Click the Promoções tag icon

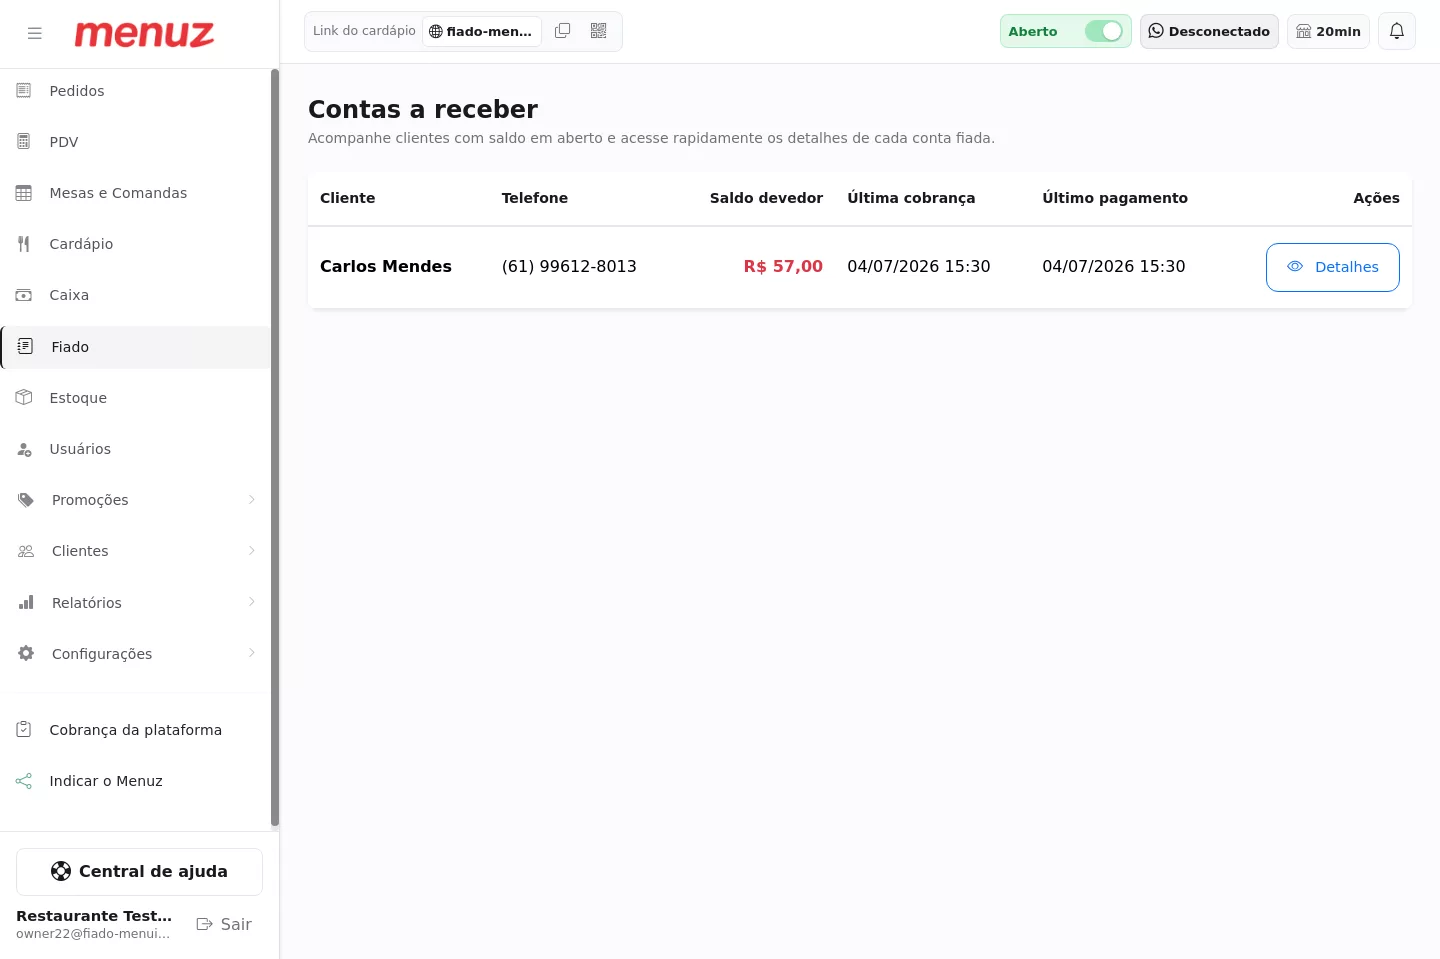(x=26, y=500)
